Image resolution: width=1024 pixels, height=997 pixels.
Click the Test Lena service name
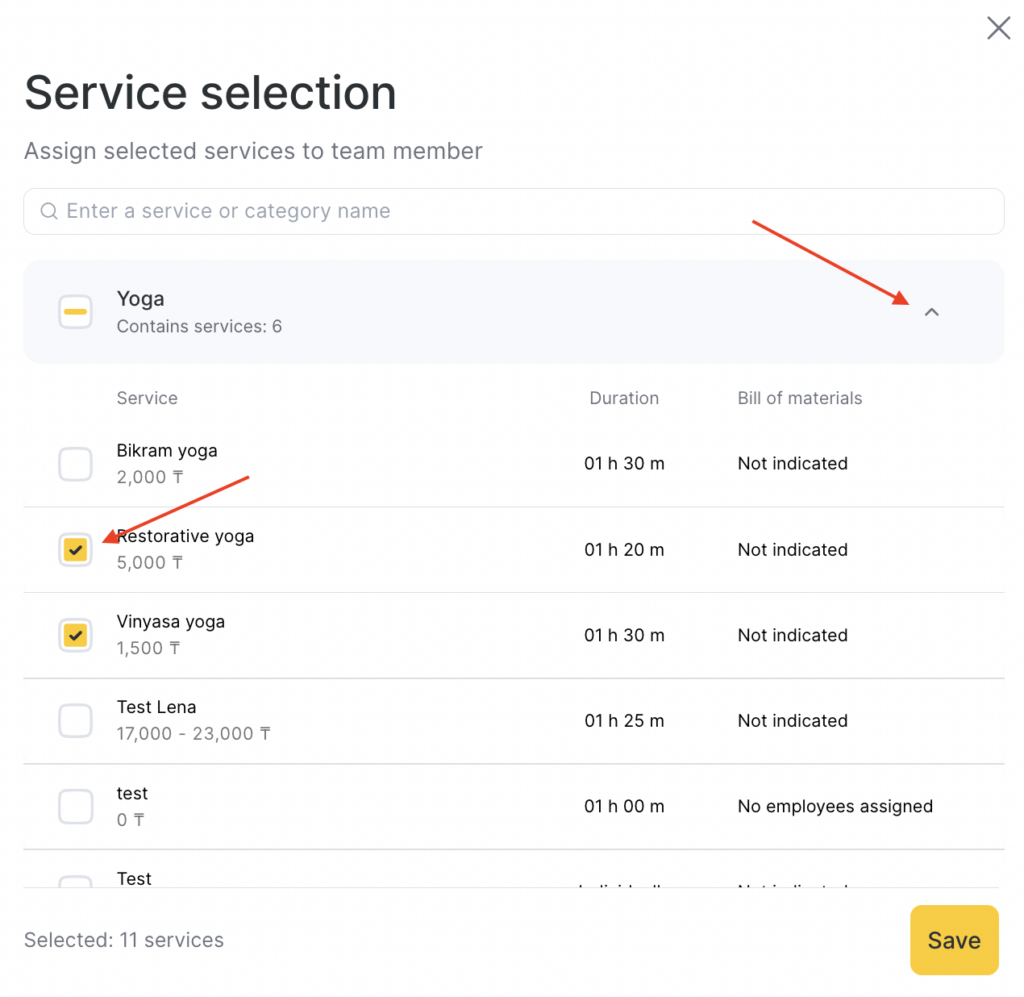156,707
